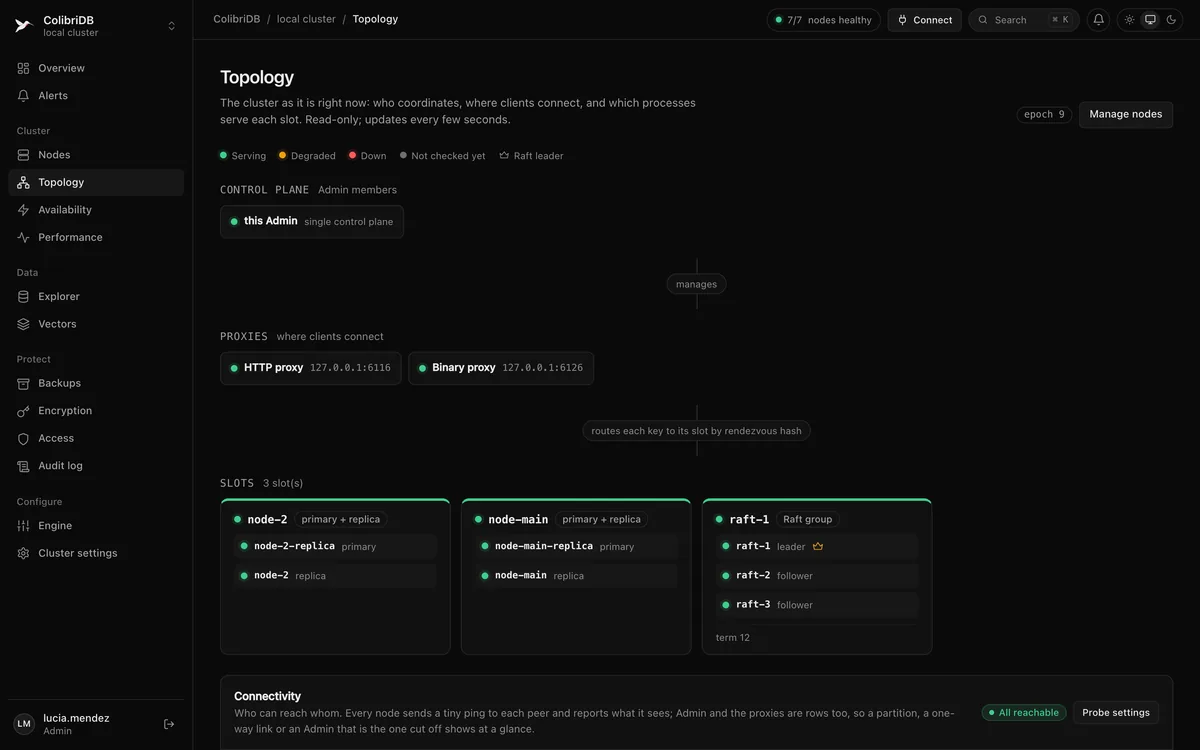Click the crown icon on raft-1 leader

click(x=817, y=547)
